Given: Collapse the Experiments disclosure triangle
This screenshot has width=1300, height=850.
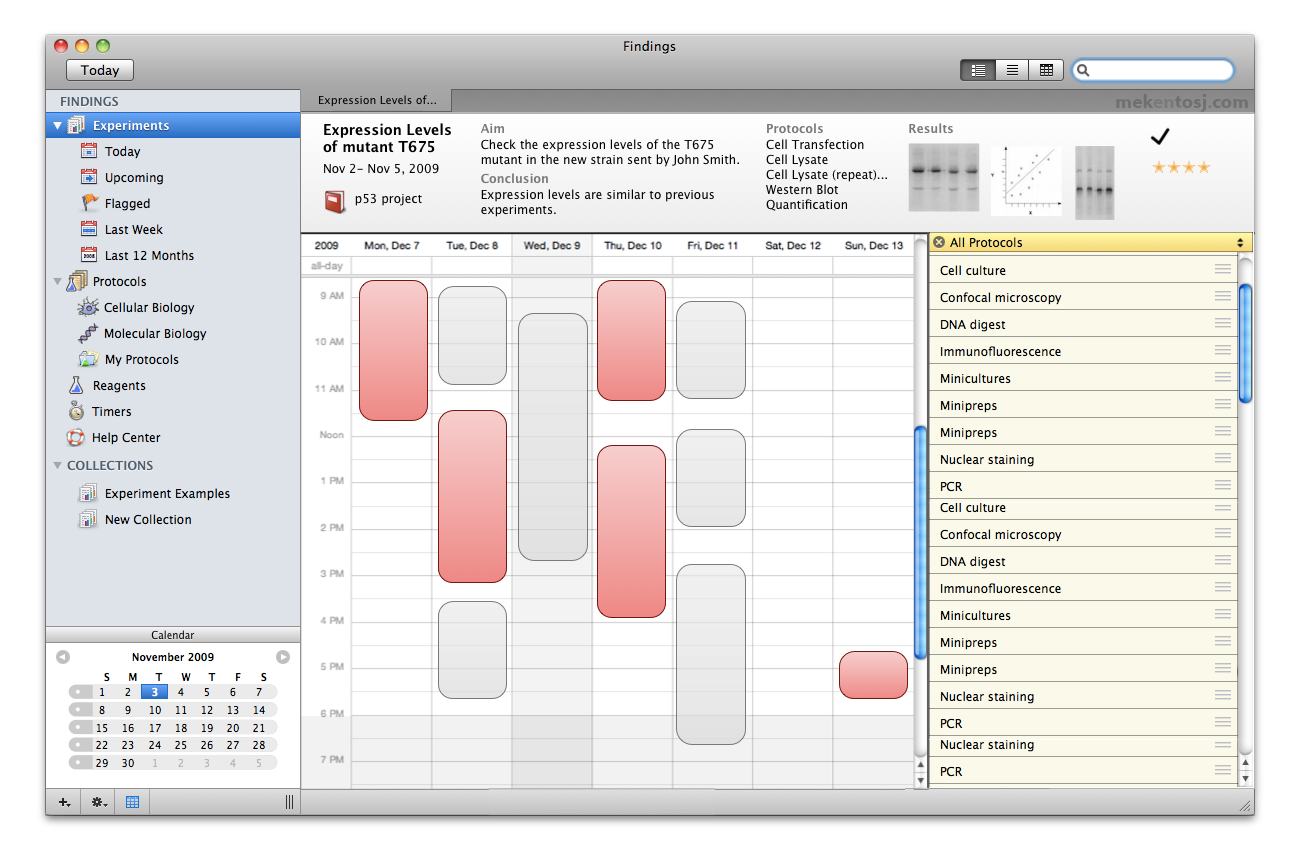Looking at the screenshot, I should pos(57,126).
